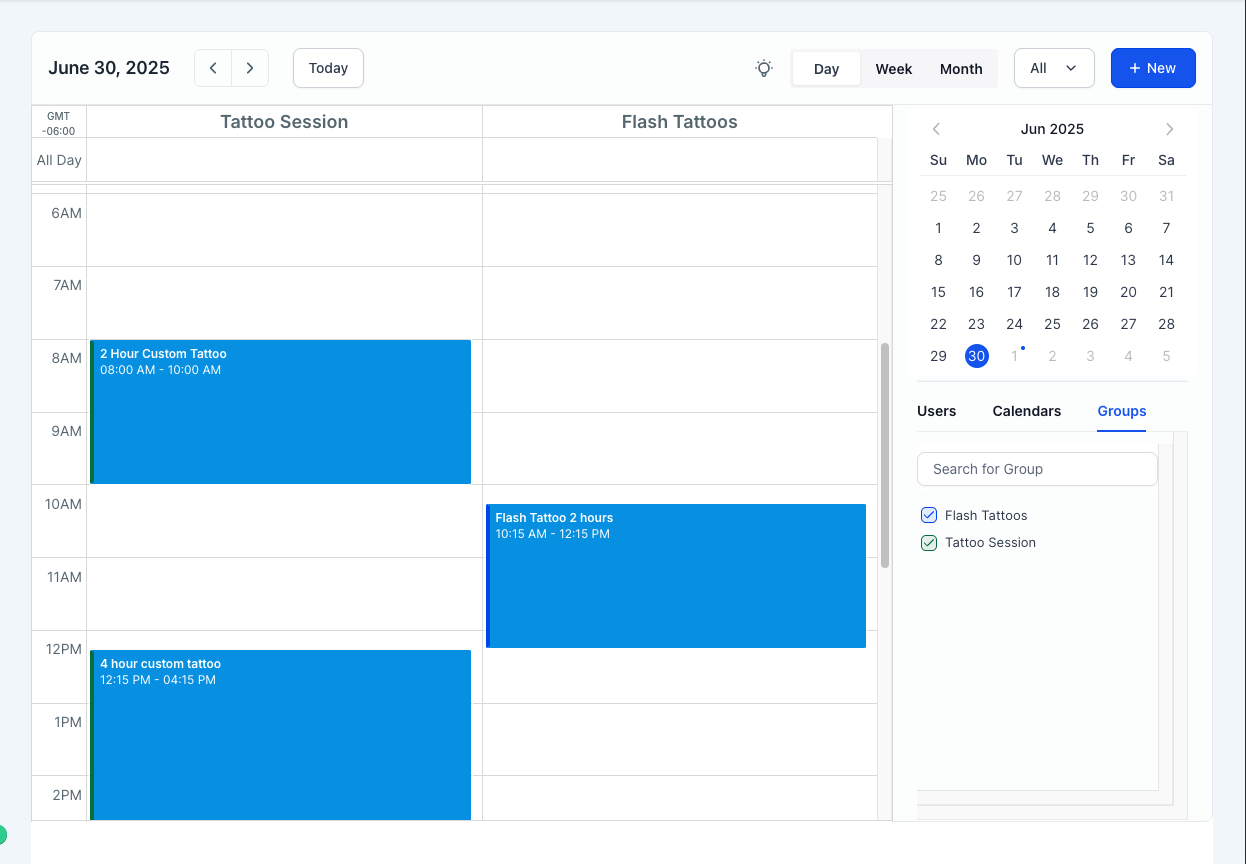Open the All filter dropdown
The width and height of the screenshot is (1246, 864).
[1054, 68]
